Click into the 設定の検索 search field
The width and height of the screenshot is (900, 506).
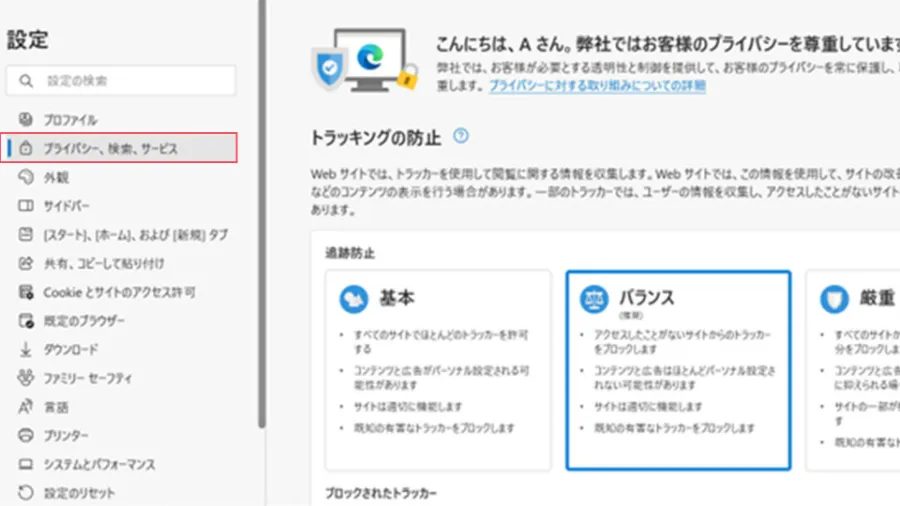121,81
